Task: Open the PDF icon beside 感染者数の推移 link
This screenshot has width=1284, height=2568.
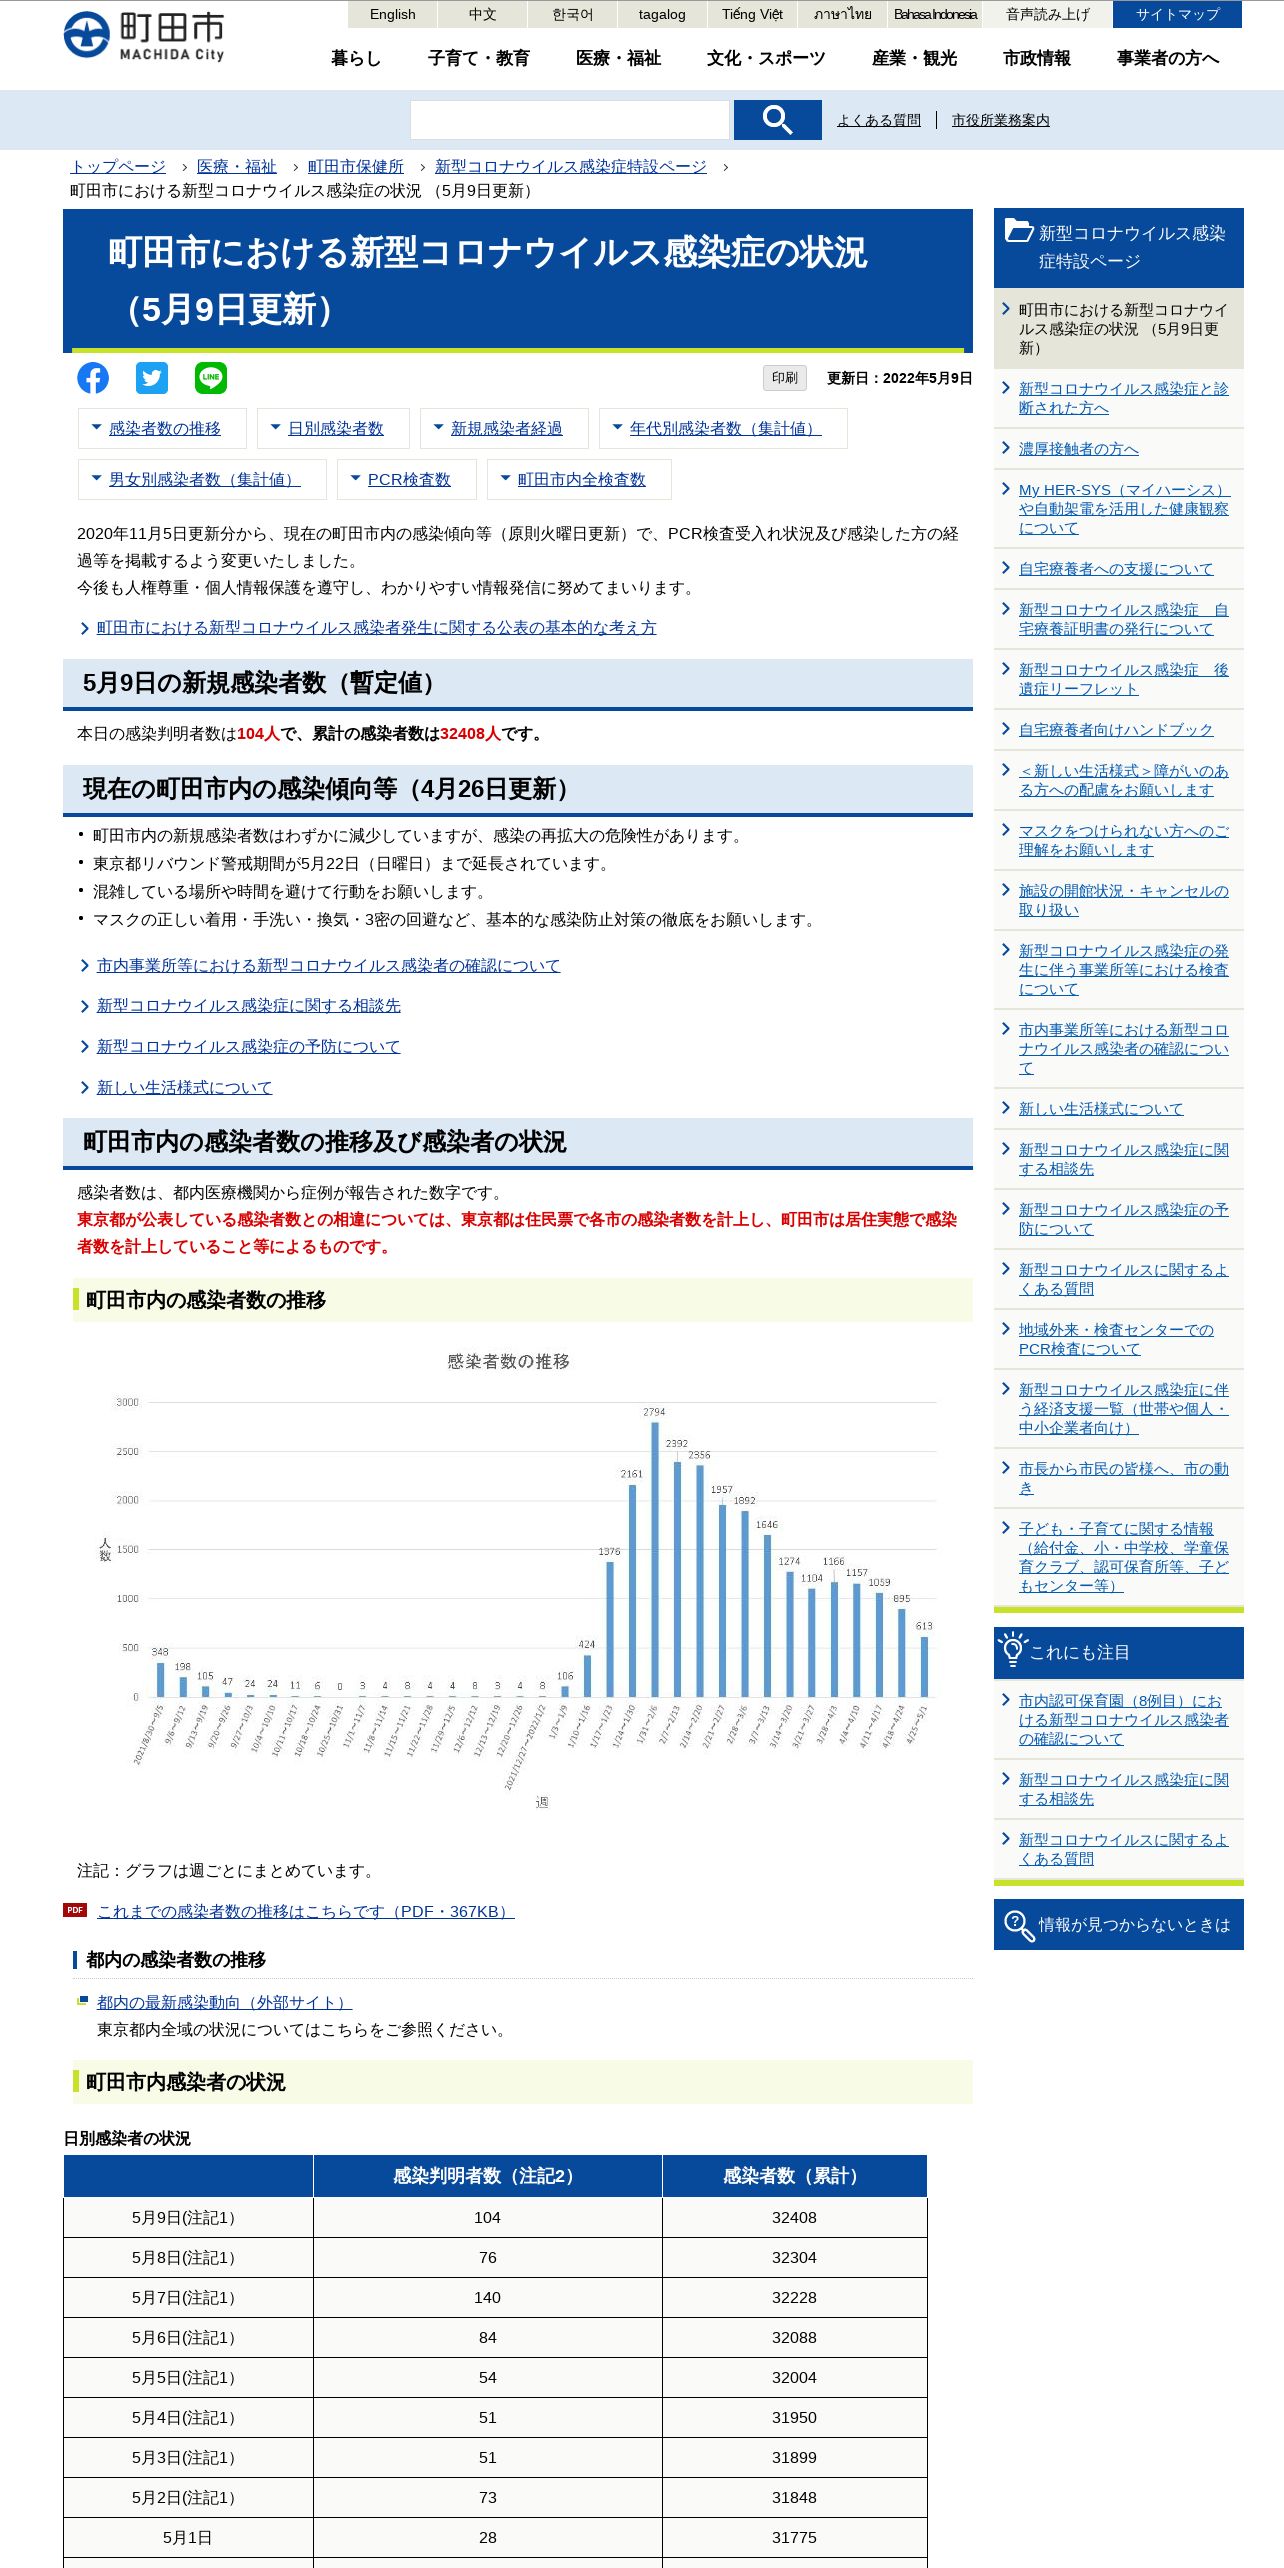Action: coord(75,1910)
